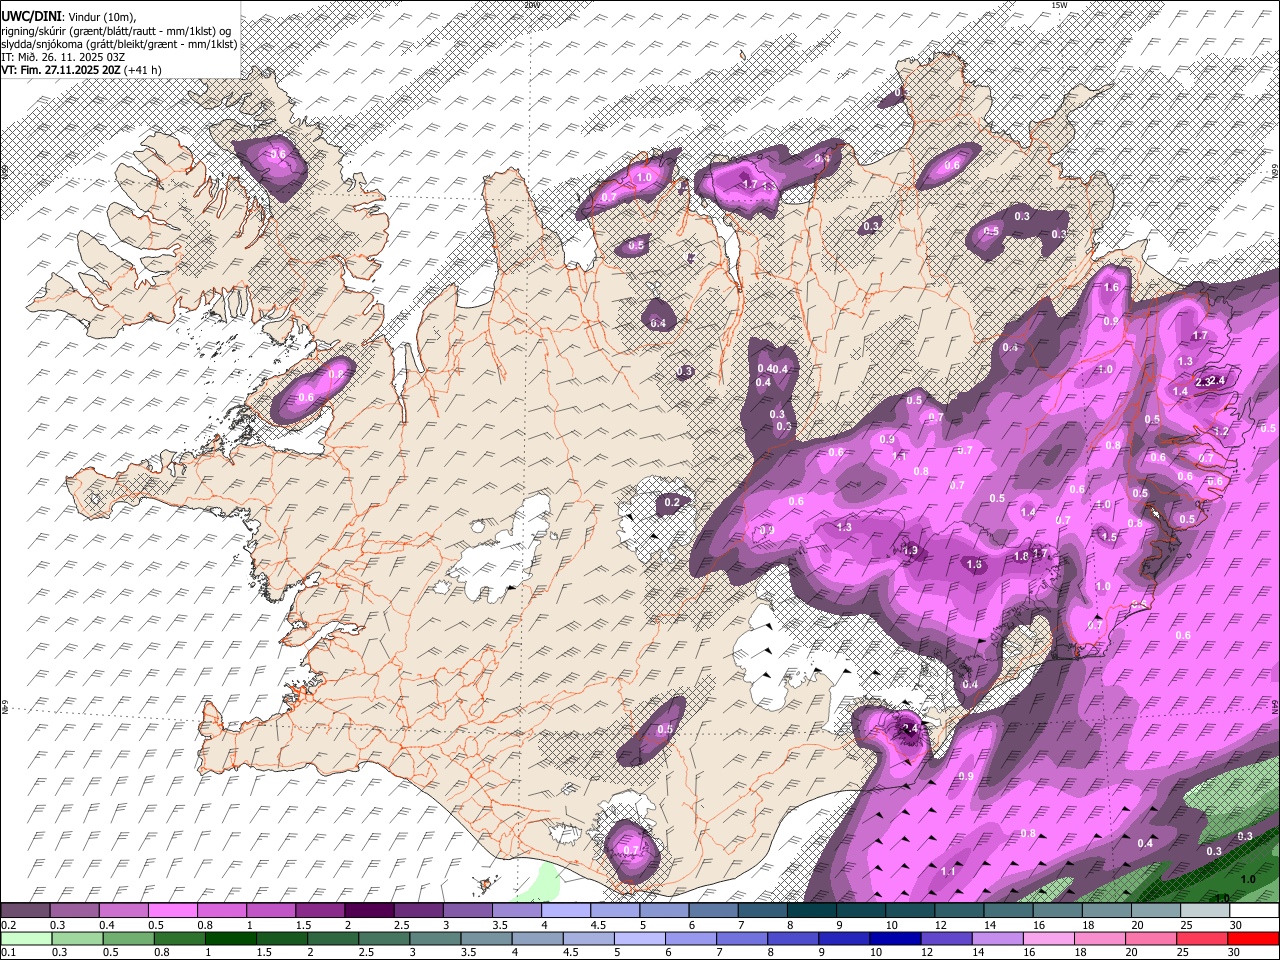The height and width of the screenshot is (960, 1280).
Task: Click the 3–3.5 mm gray-teal rain legend swatch
Action: tap(434, 938)
